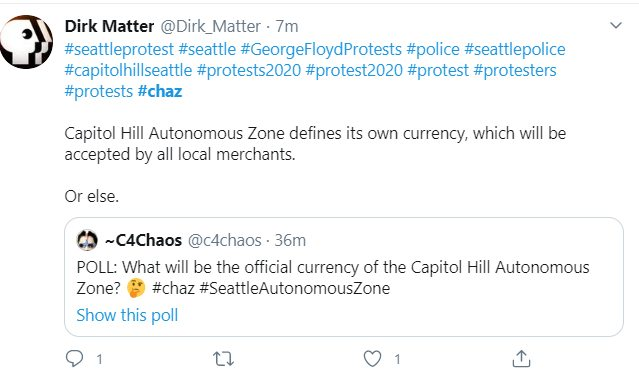The image size is (639, 376).
Task: Click the #protesters hashtag
Action: coord(515,70)
